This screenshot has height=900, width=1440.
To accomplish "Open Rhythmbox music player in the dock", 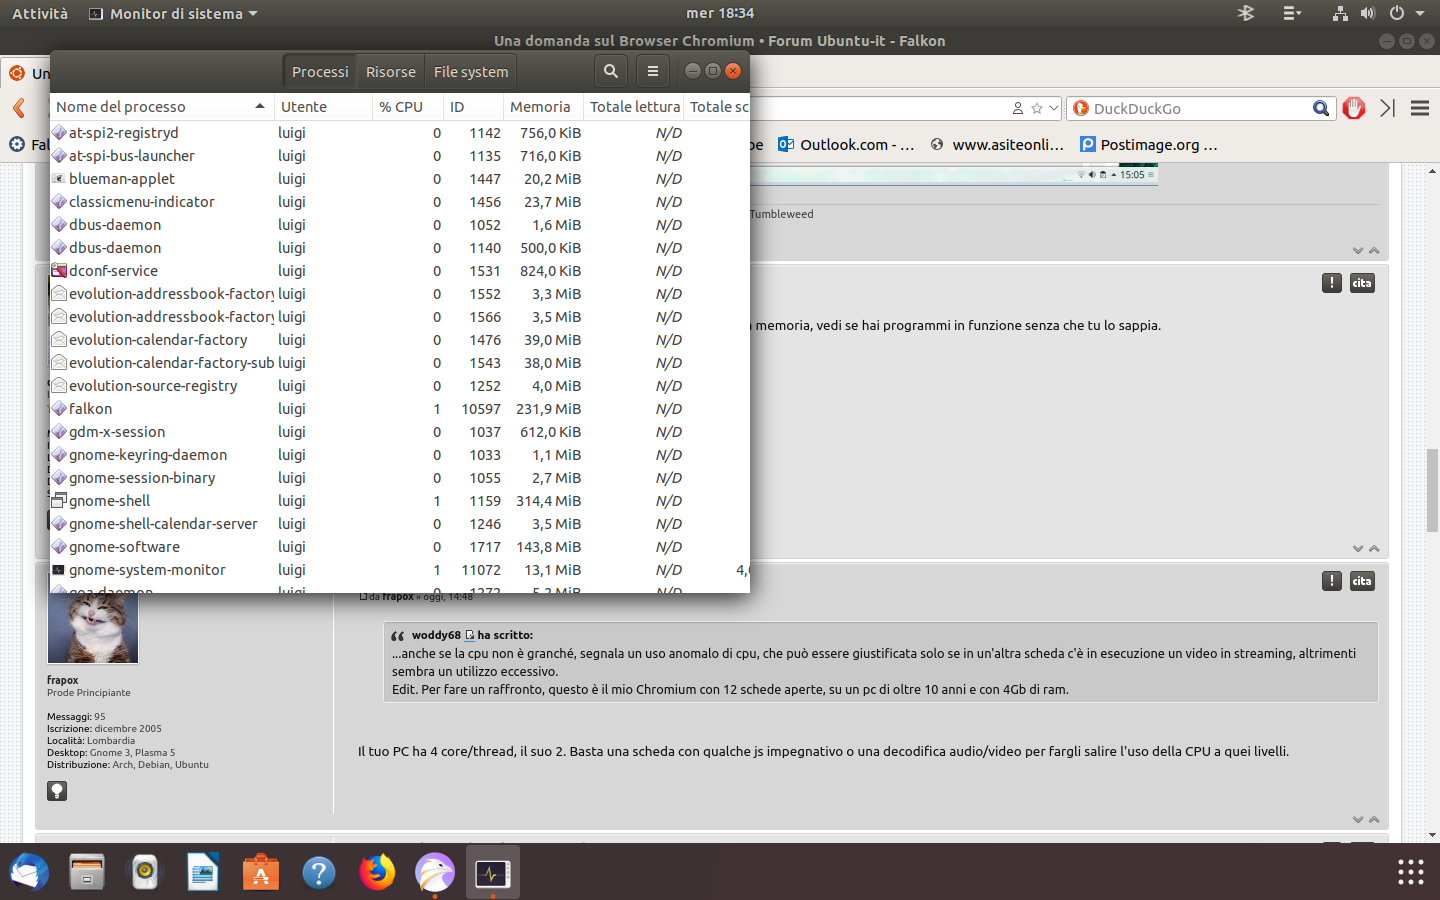I will click(145, 872).
